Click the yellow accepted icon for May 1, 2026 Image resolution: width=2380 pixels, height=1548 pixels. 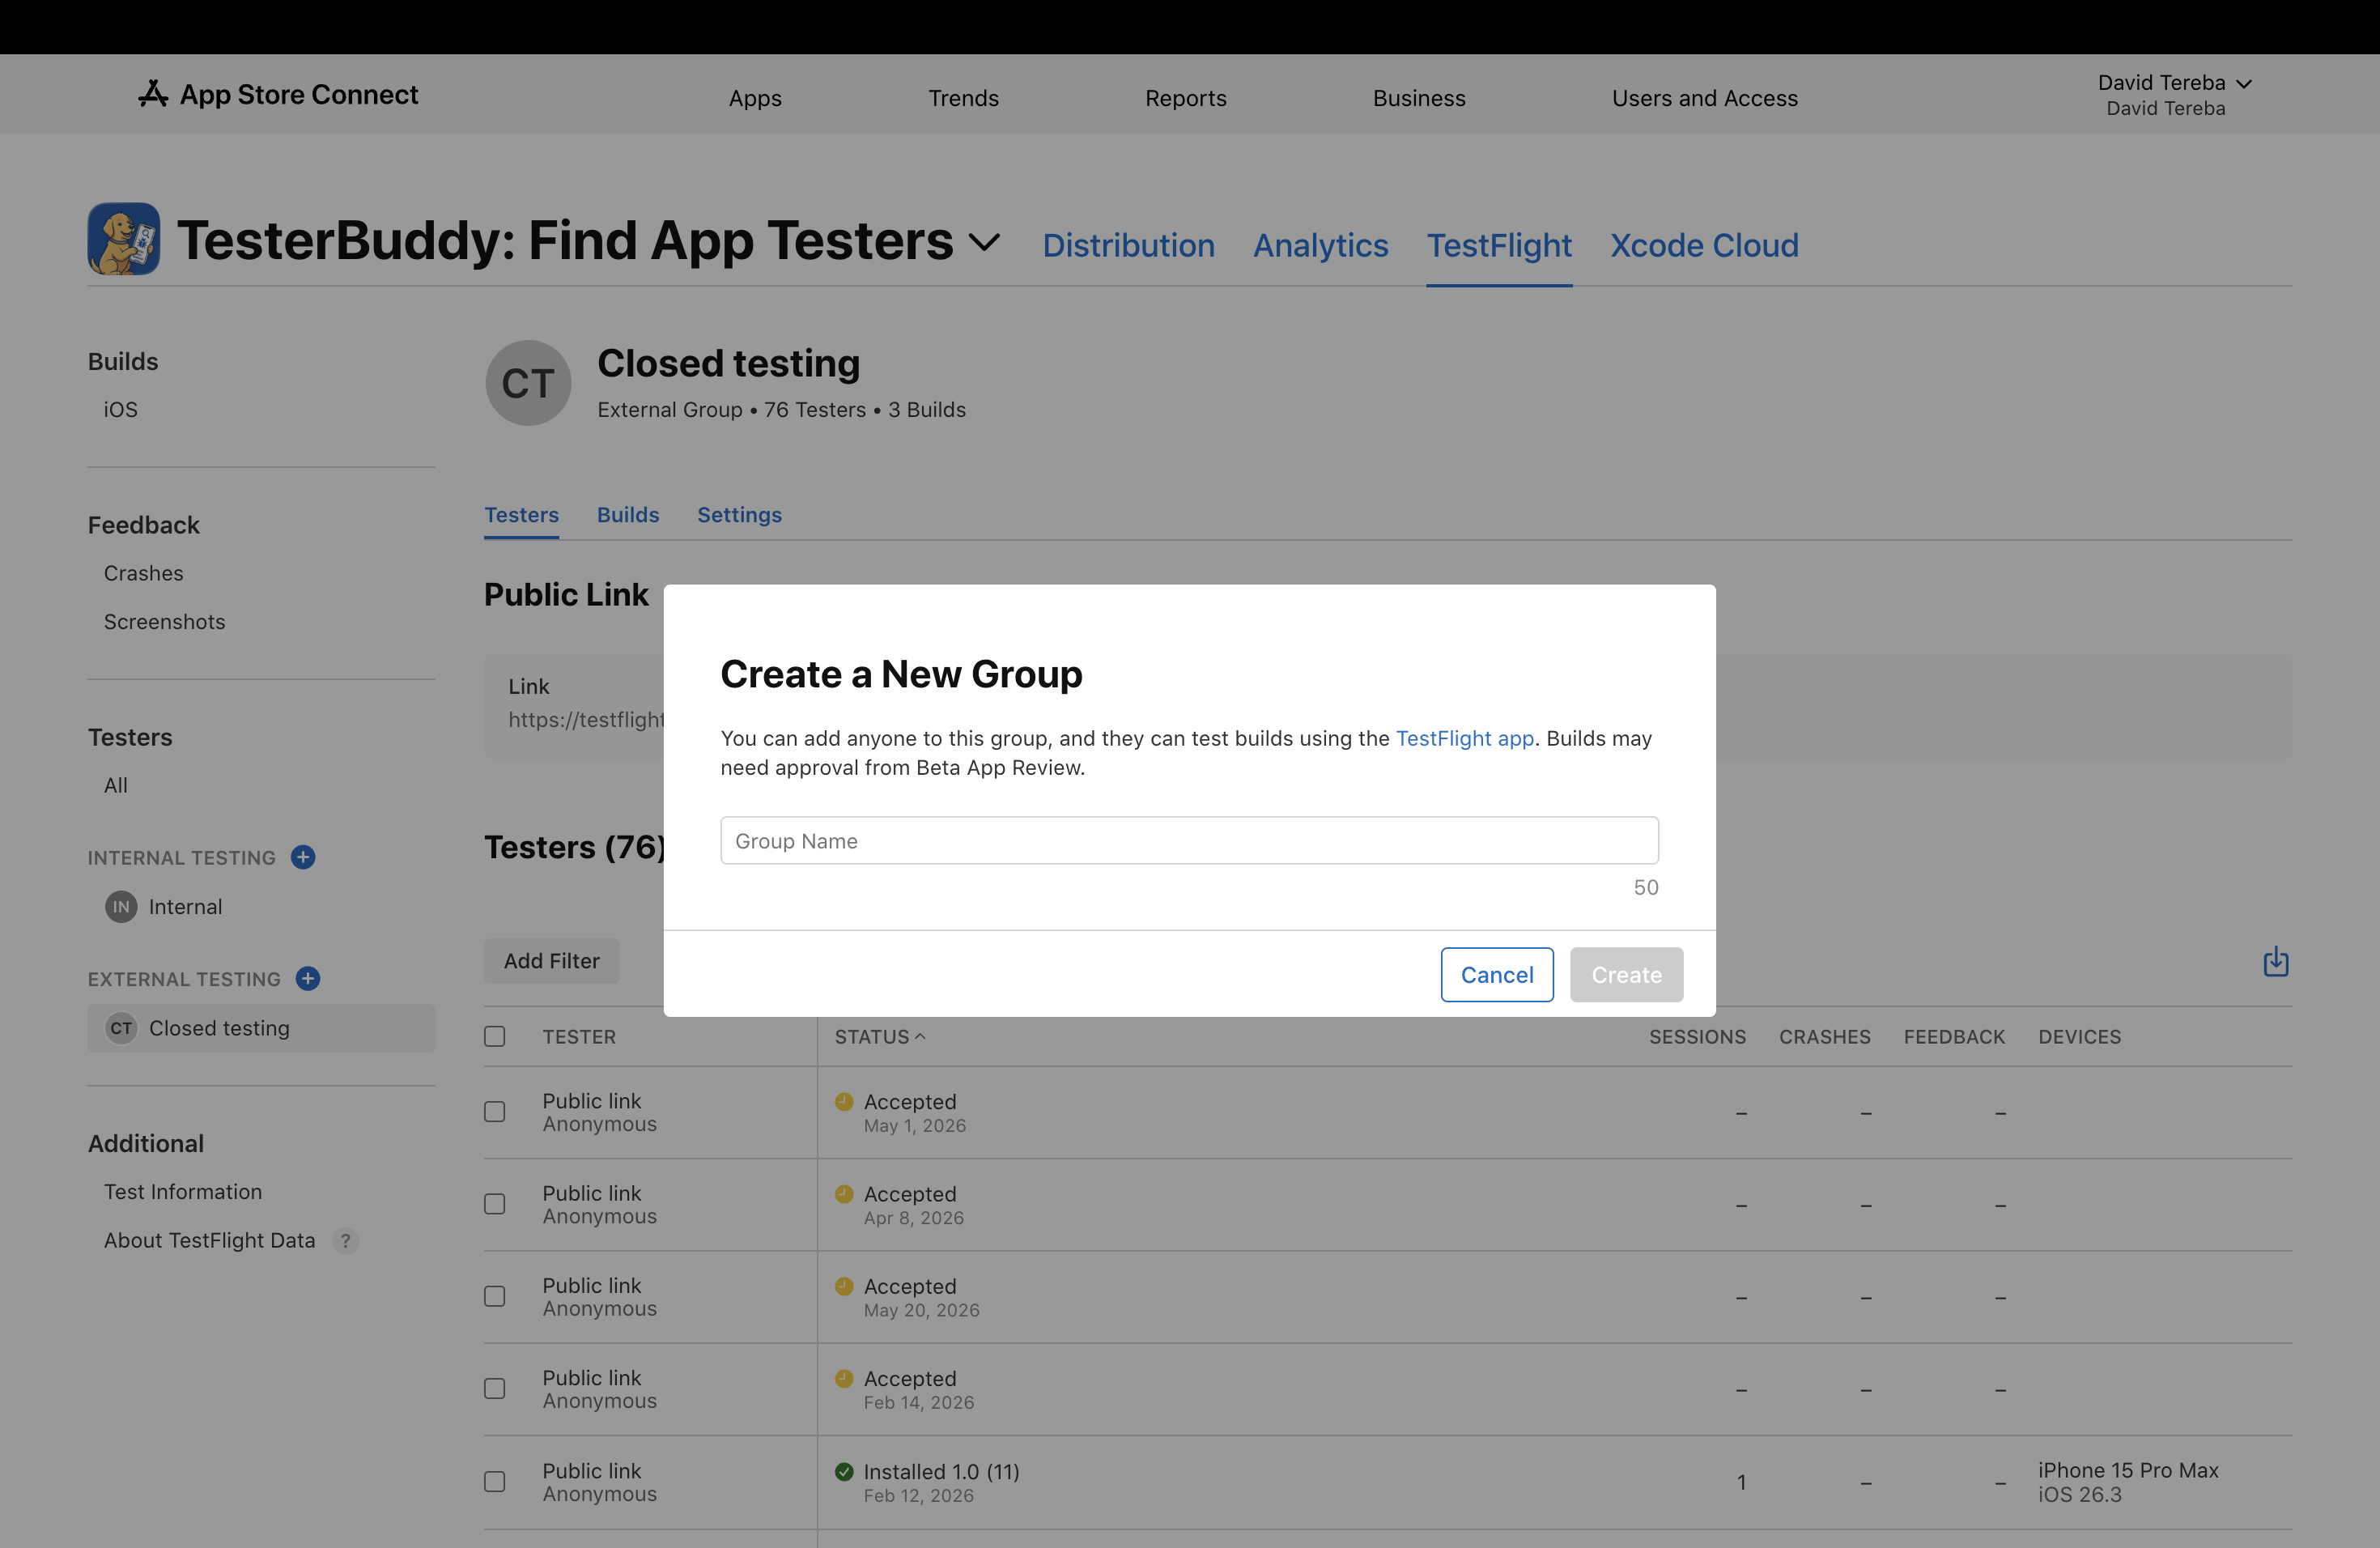[844, 1101]
